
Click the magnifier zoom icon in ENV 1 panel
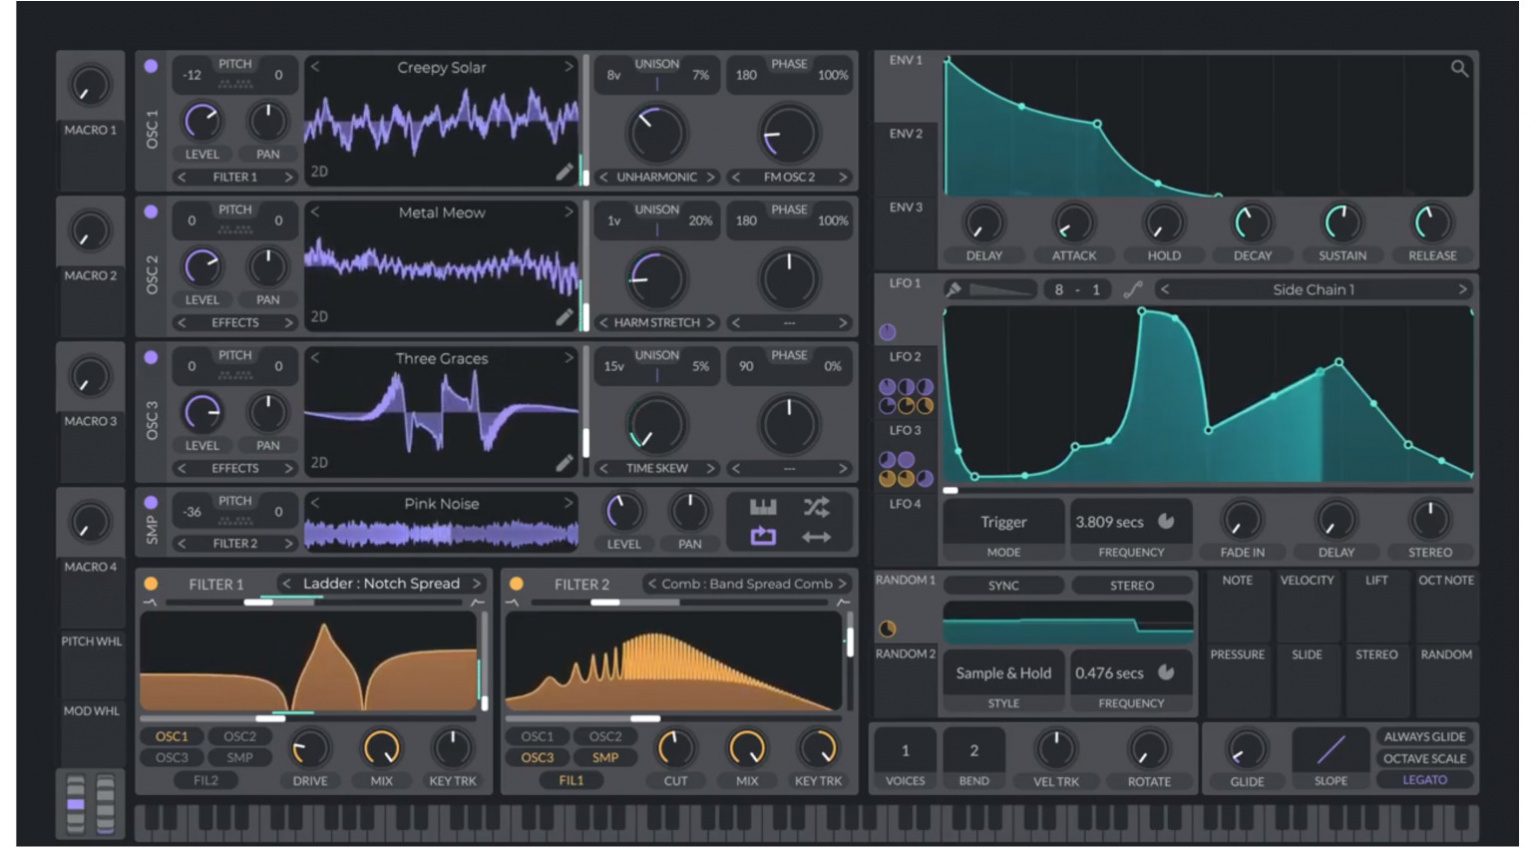pyautogui.click(x=1458, y=68)
